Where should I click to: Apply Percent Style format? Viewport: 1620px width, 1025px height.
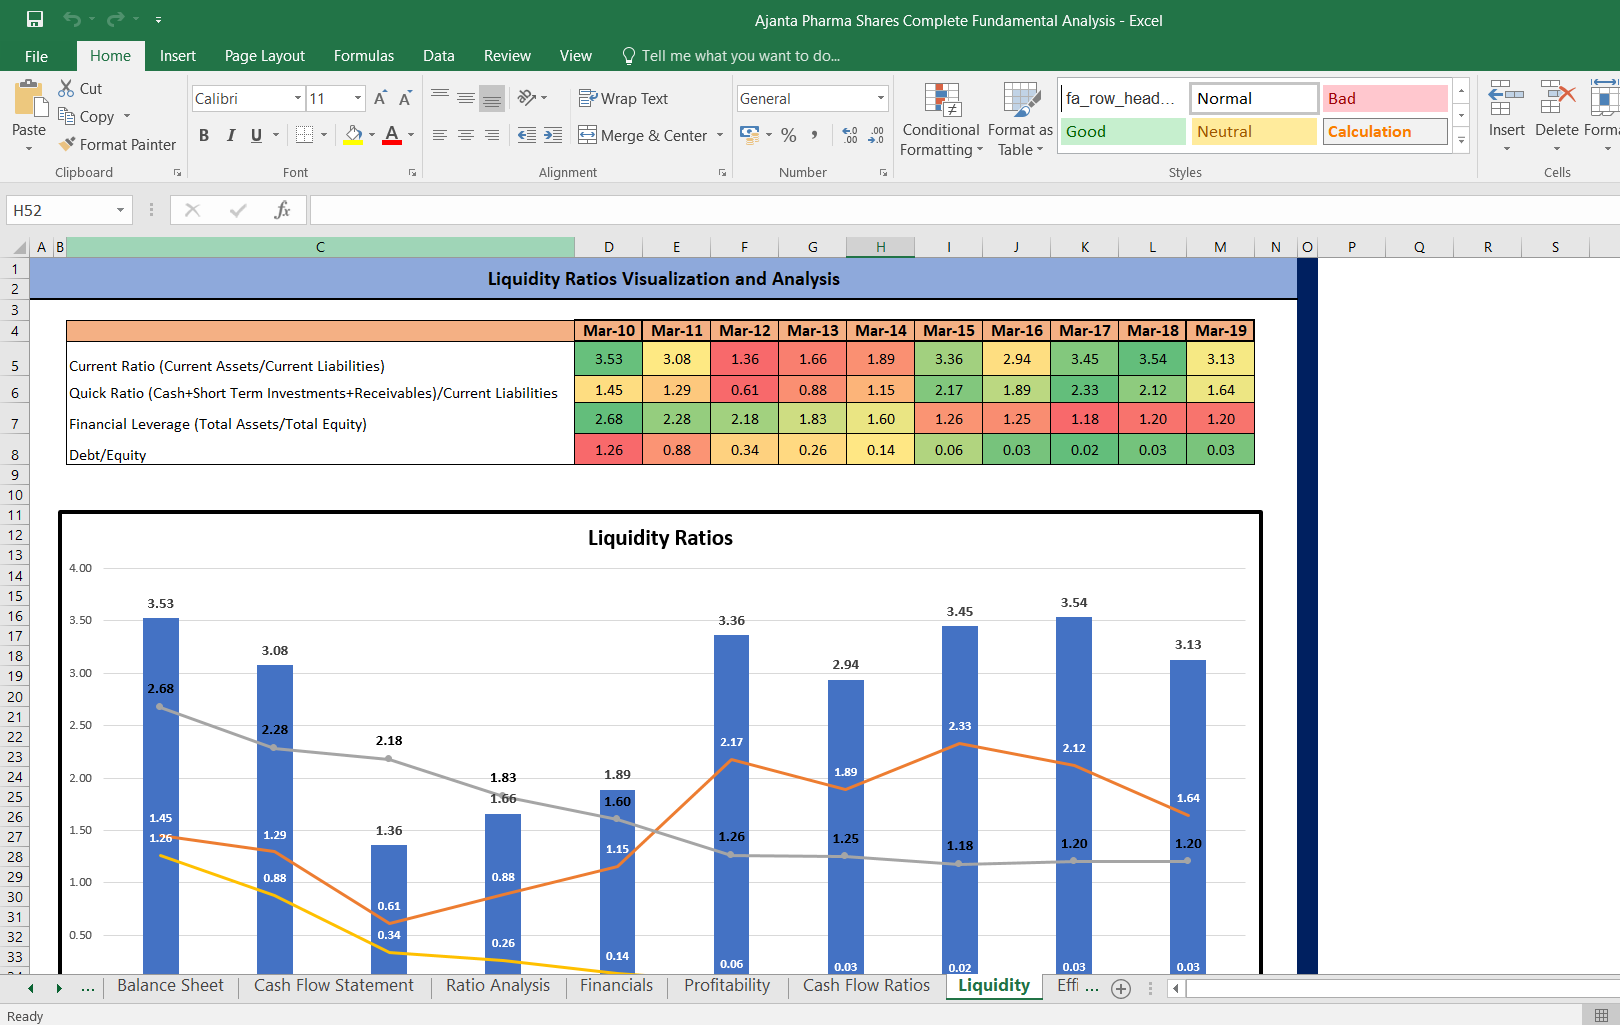[789, 135]
